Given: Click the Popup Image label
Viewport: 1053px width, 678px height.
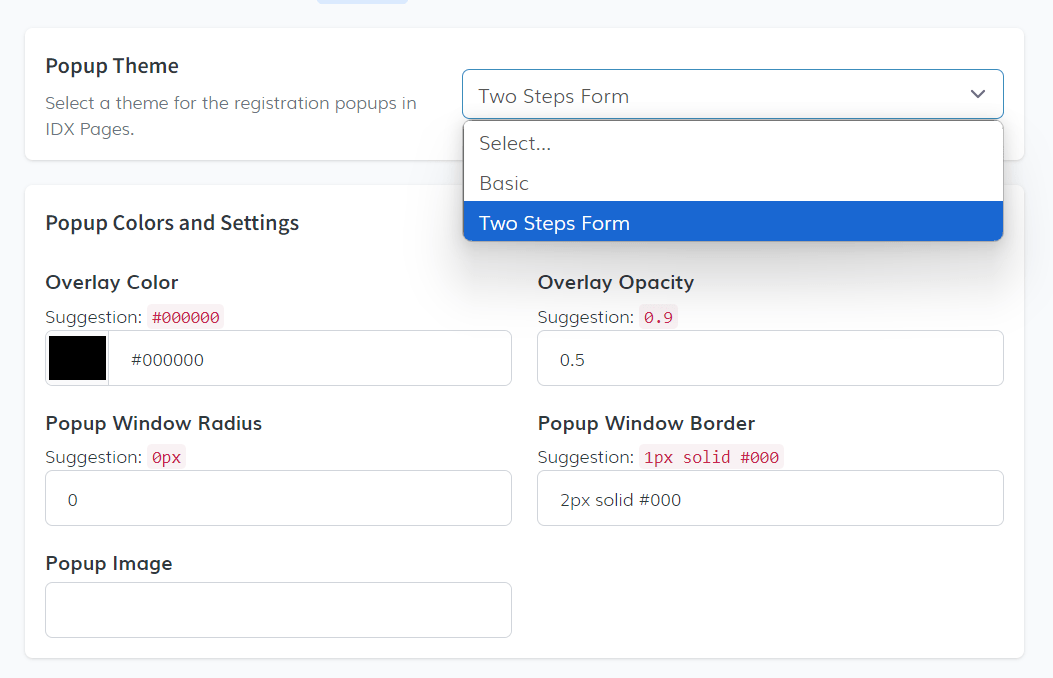Looking at the screenshot, I should [109, 563].
